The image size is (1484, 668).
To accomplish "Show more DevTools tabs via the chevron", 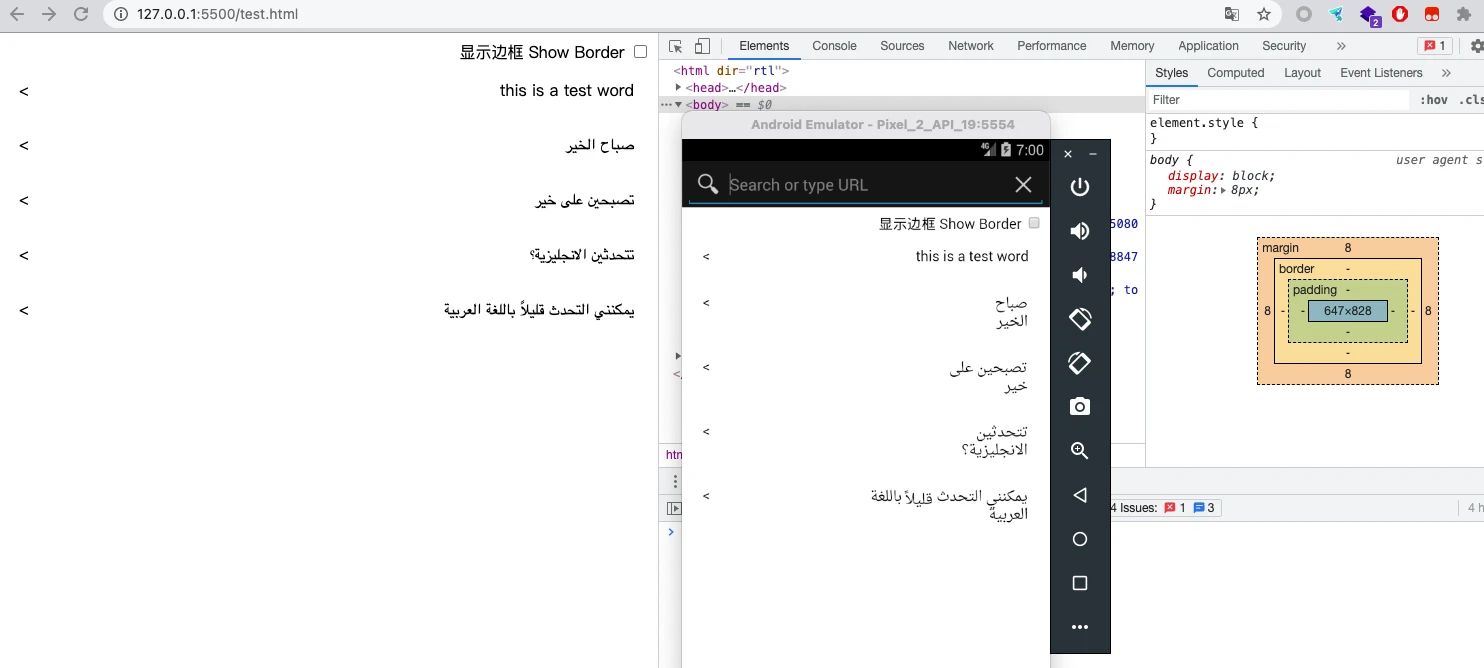I will click(x=1341, y=46).
